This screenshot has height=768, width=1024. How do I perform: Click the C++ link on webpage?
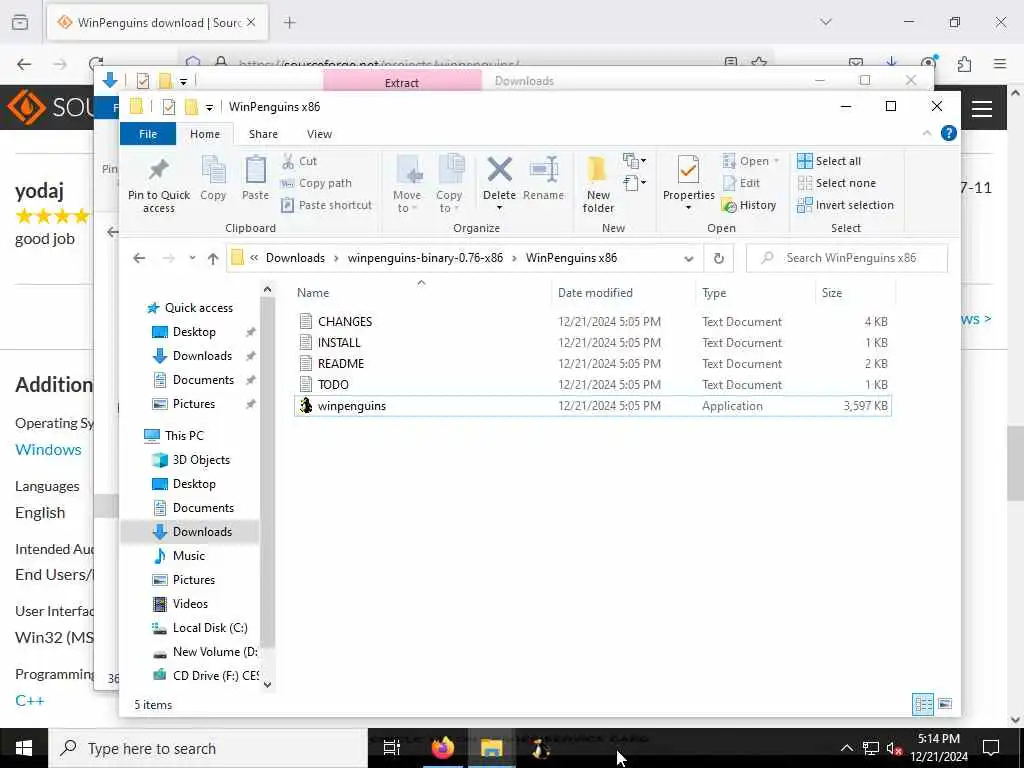pyautogui.click(x=29, y=700)
